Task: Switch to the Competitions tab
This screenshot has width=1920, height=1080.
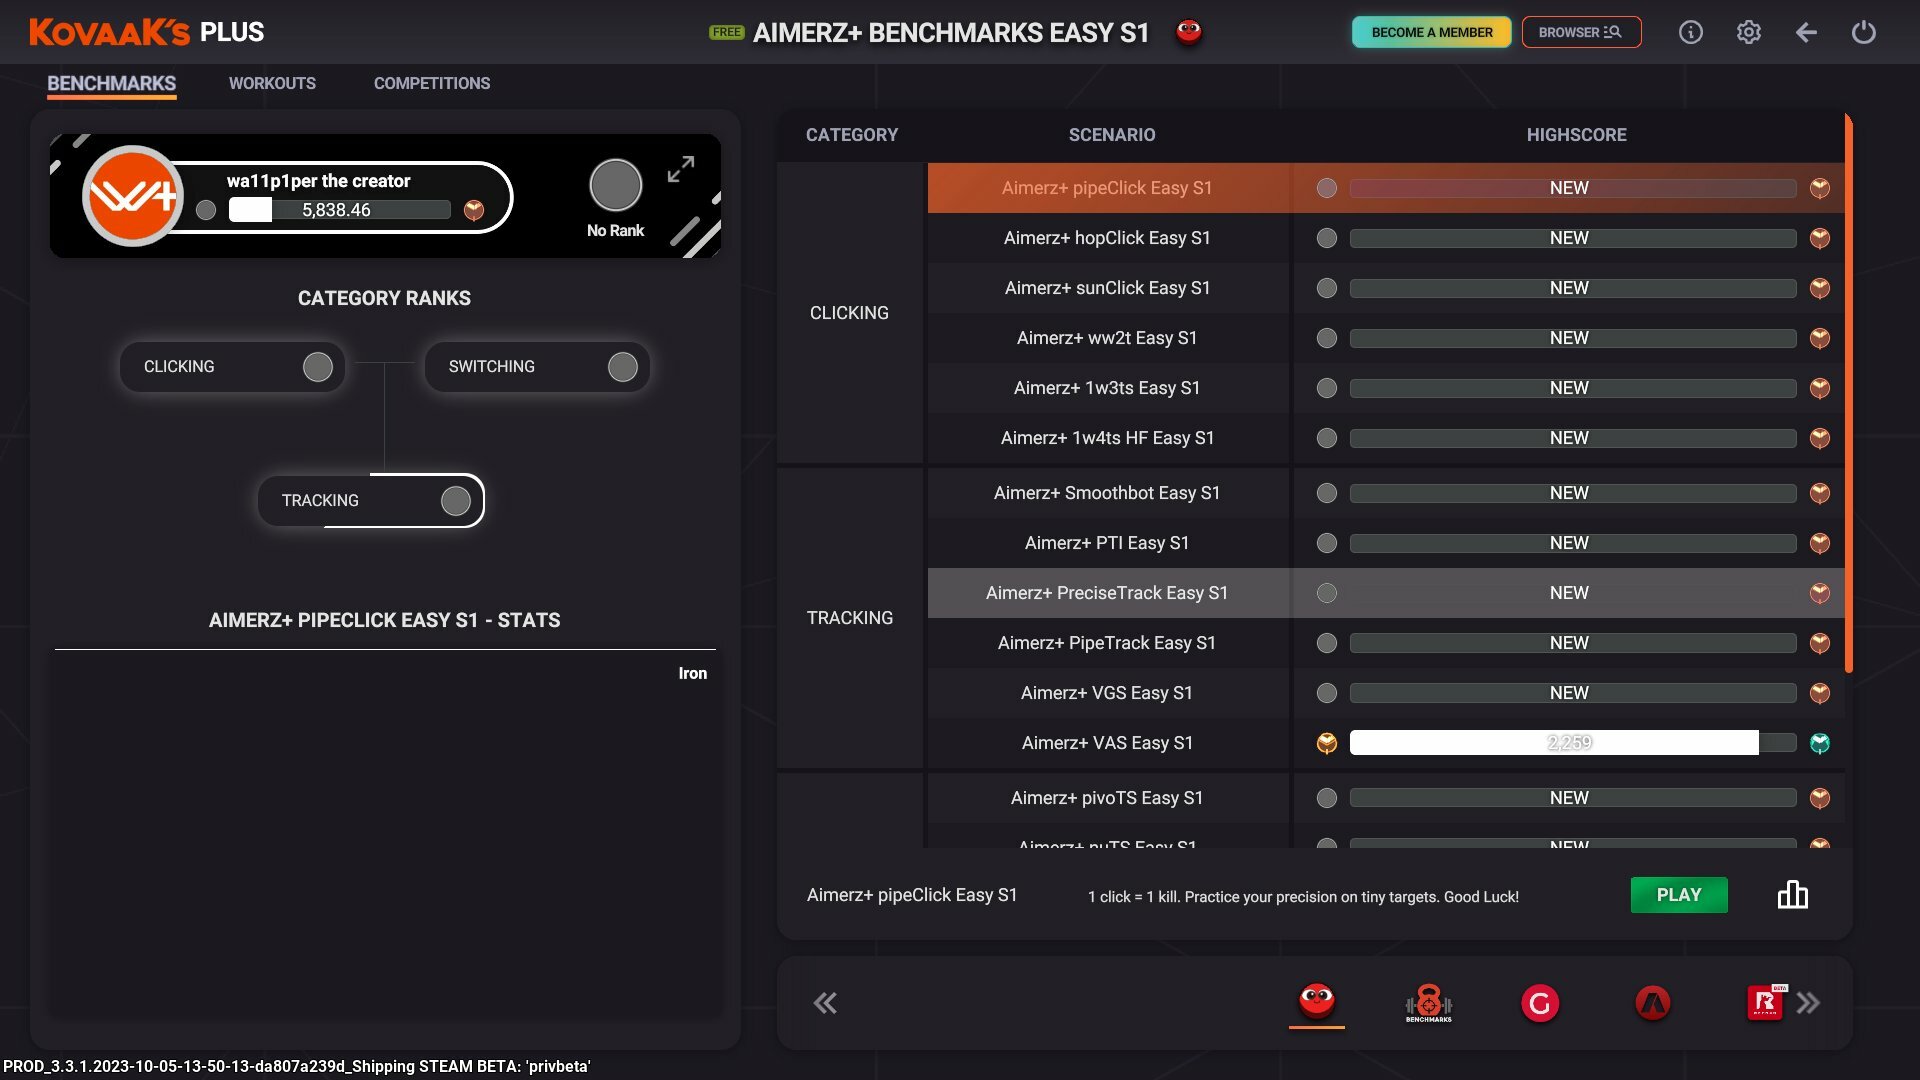Action: [x=432, y=83]
